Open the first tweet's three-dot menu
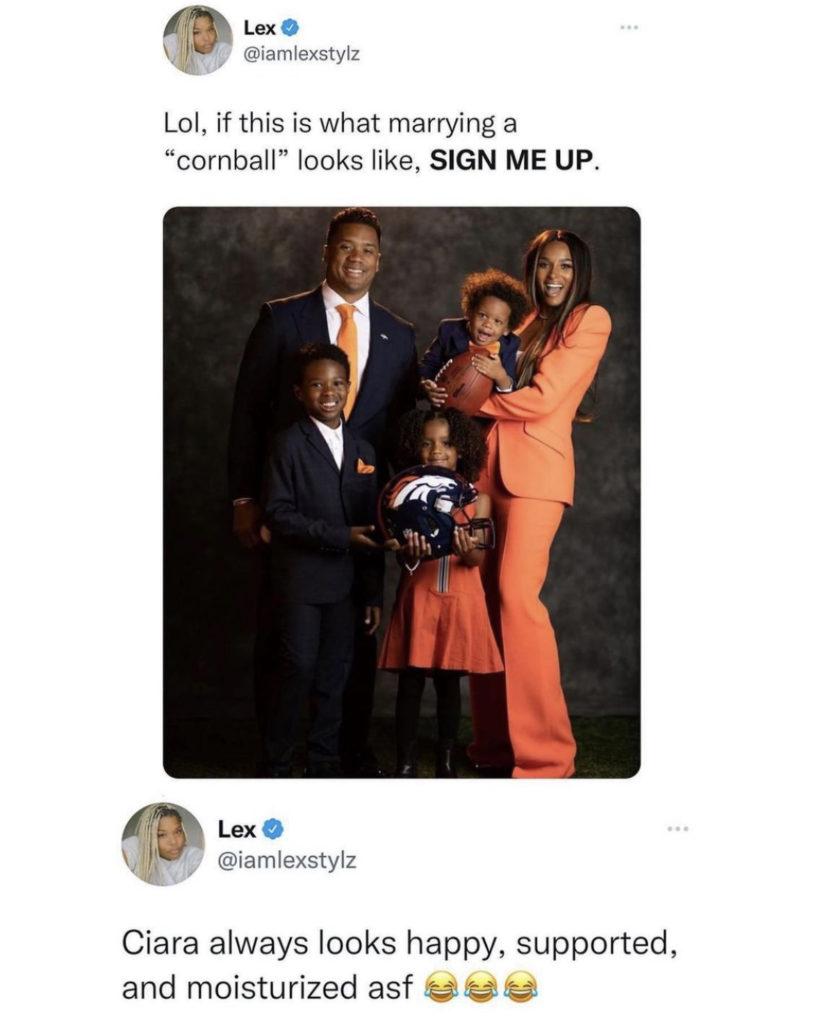813x1024 pixels. tap(630, 27)
